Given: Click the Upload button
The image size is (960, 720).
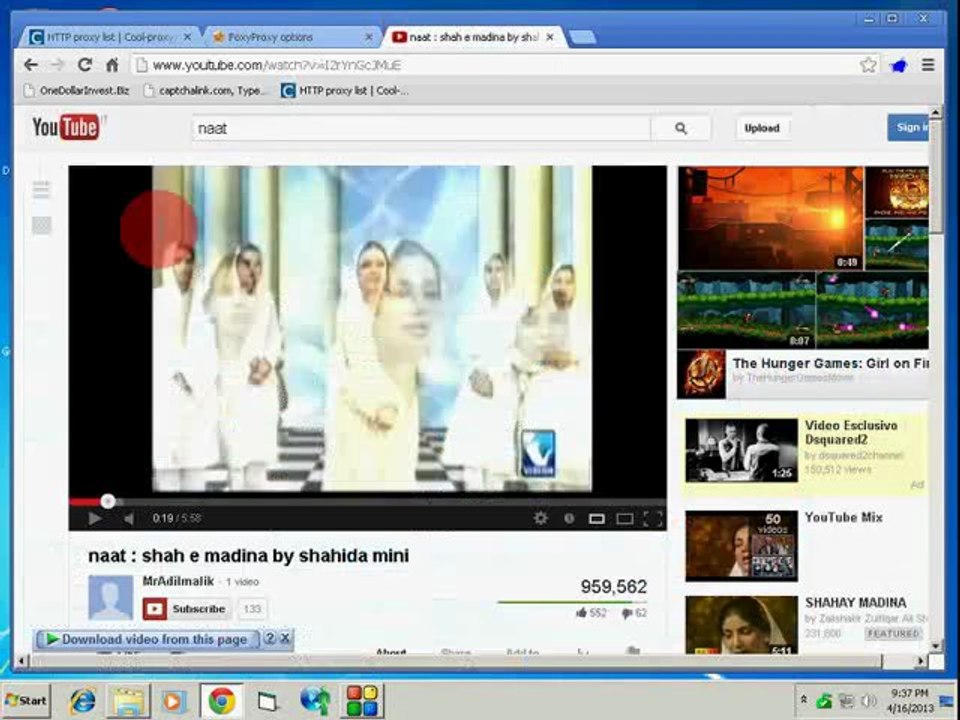Looking at the screenshot, I should pyautogui.click(x=762, y=129).
